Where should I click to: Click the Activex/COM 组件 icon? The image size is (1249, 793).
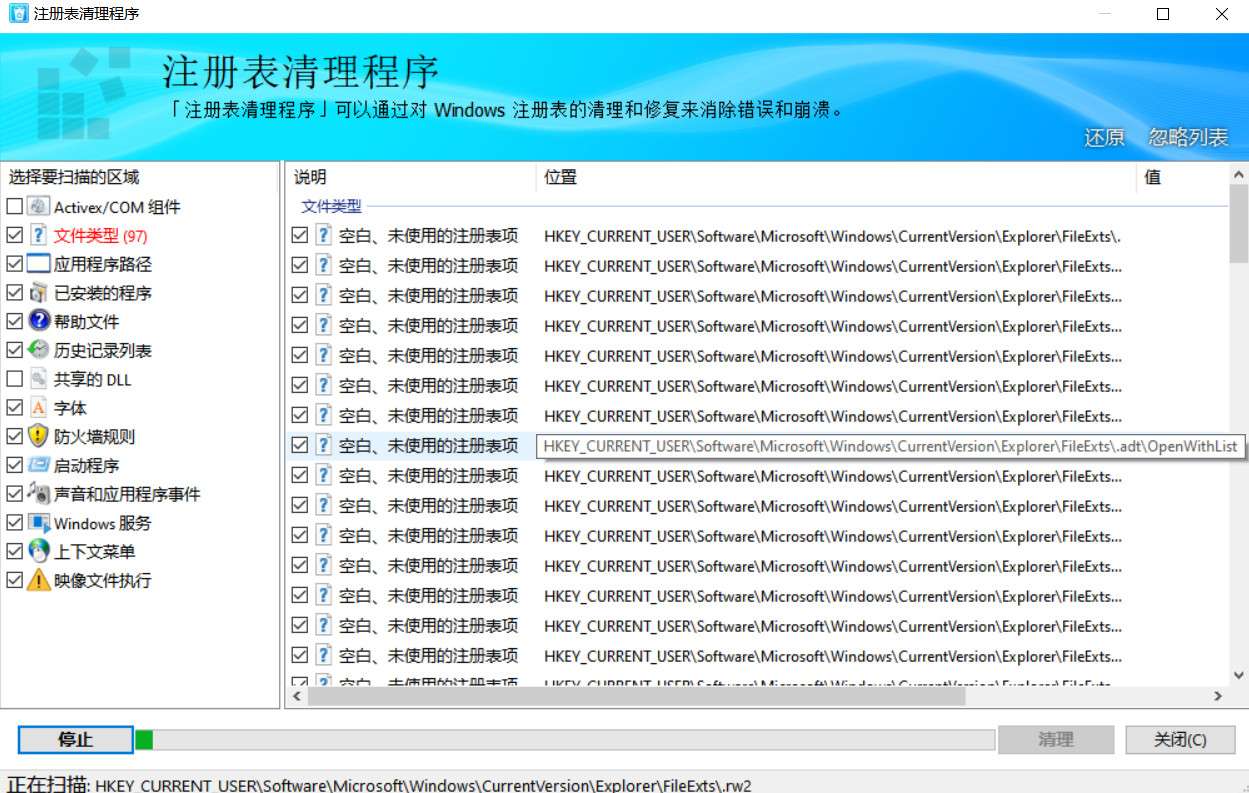pyautogui.click(x=38, y=207)
